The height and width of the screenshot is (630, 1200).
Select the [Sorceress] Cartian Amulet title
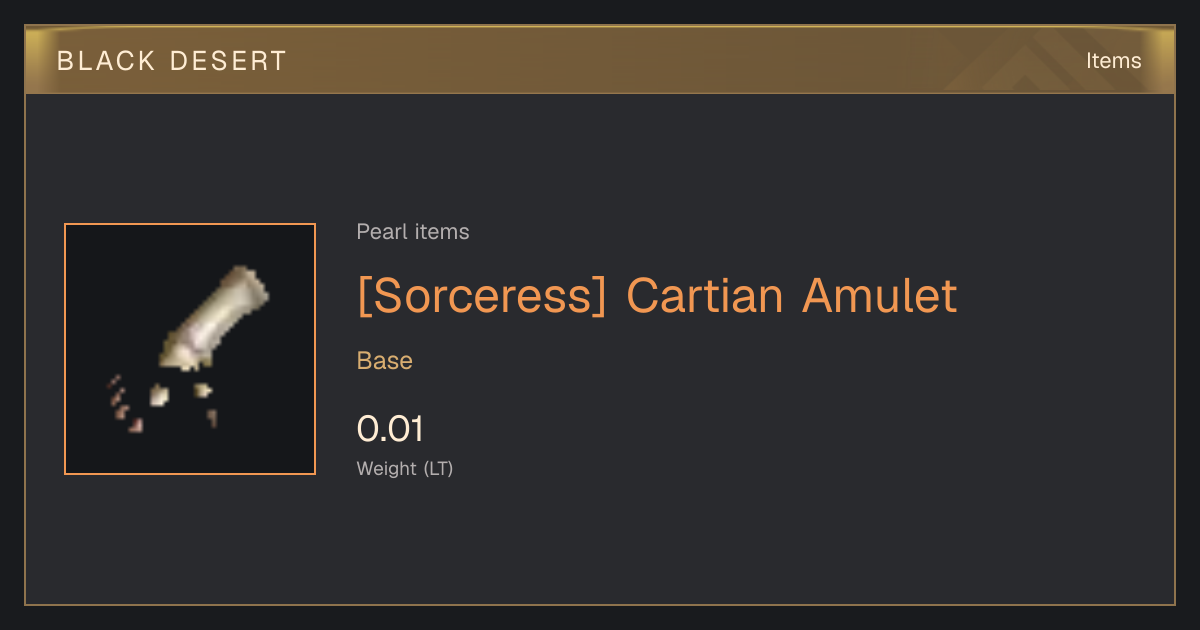pyautogui.click(x=657, y=296)
